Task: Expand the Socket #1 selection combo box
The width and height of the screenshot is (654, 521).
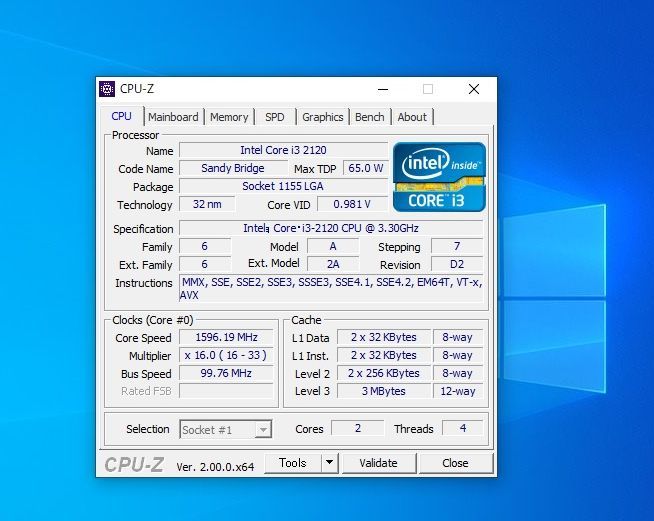Action: [226, 429]
